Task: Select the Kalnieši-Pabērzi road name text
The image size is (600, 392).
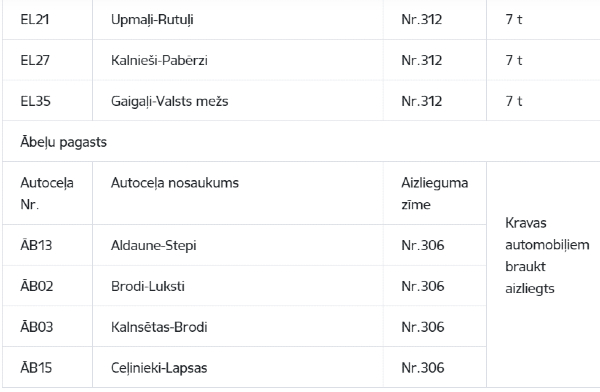Action: coord(159,60)
